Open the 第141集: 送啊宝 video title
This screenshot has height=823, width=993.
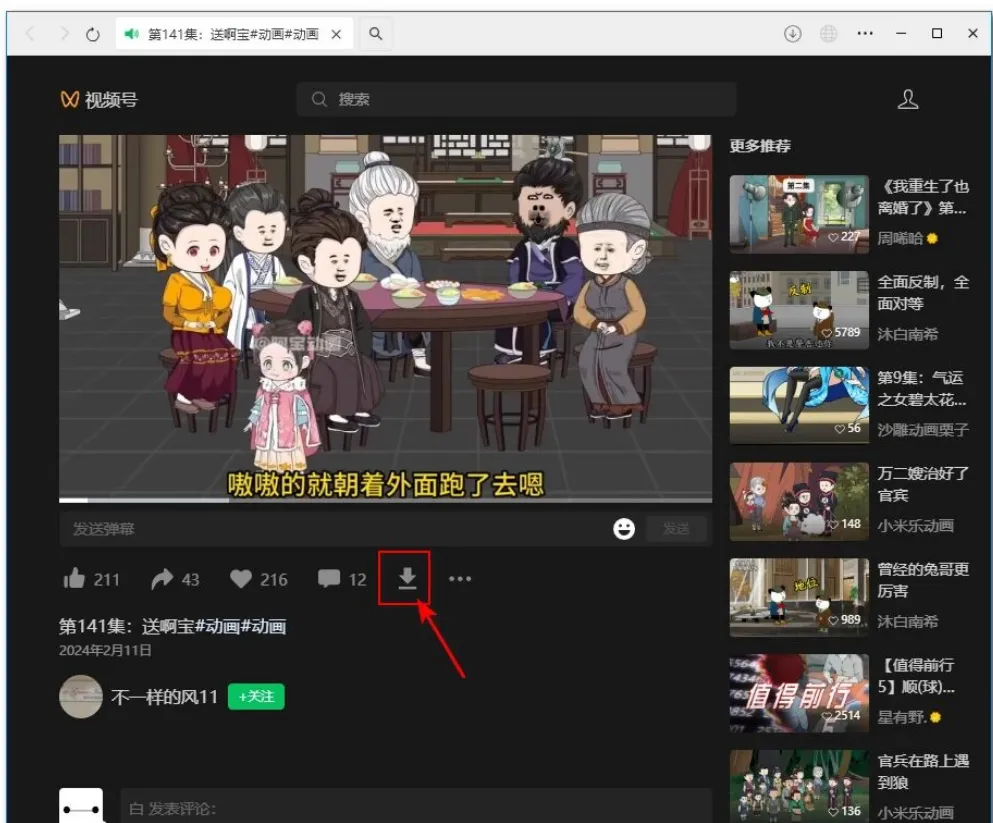coord(172,626)
